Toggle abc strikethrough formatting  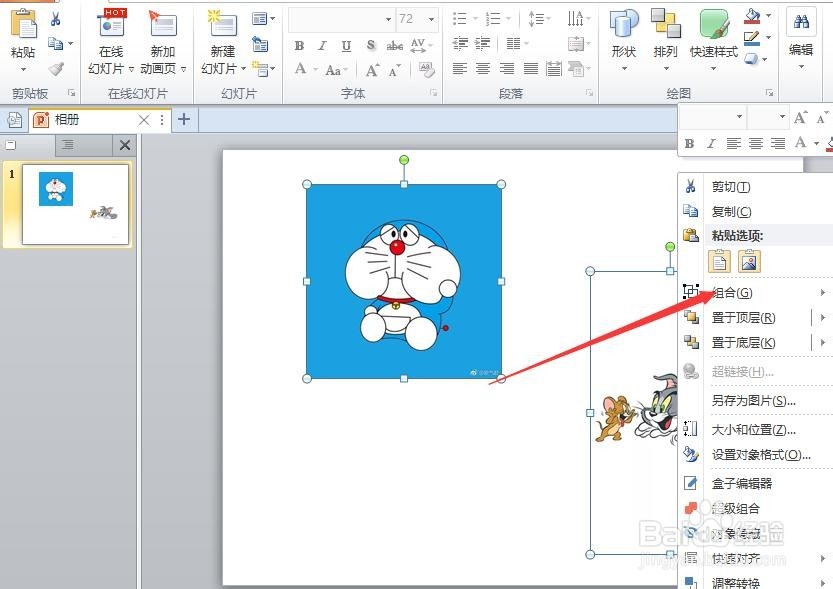pyautogui.click(x=394, y=46)
